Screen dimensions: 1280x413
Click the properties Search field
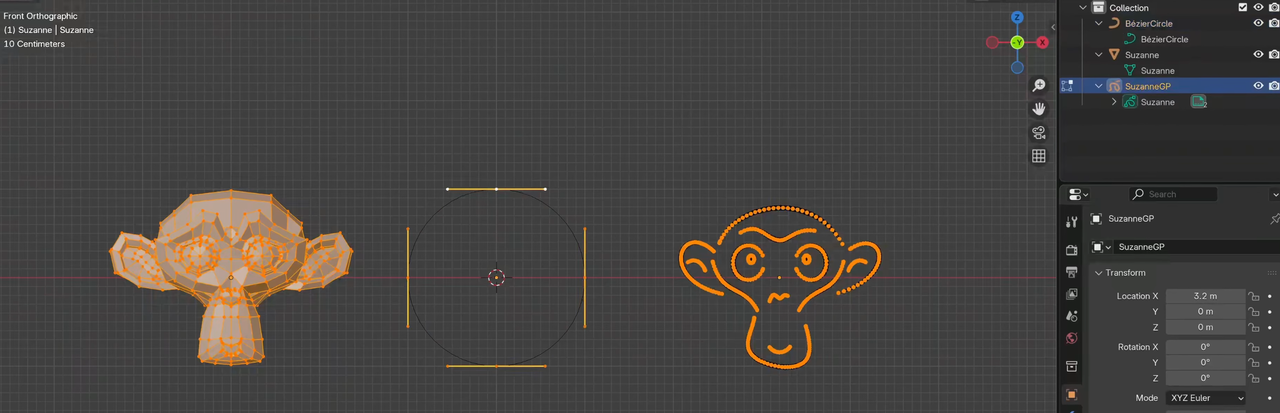click(x=1173, y=194)
